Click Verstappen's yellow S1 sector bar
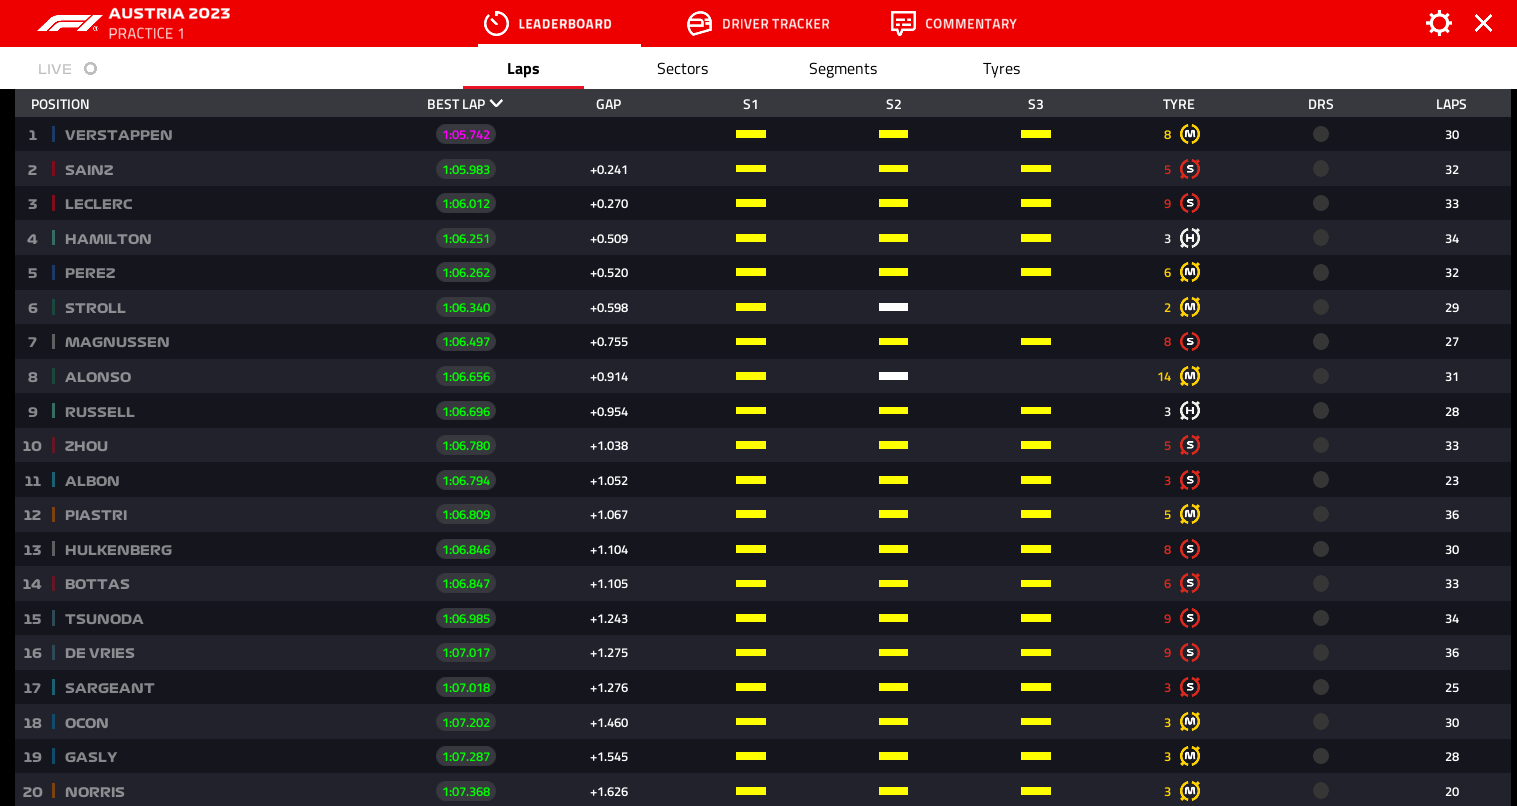This screenshot has height=806, width=1517. pyautogui.click(x=751, y=134)
